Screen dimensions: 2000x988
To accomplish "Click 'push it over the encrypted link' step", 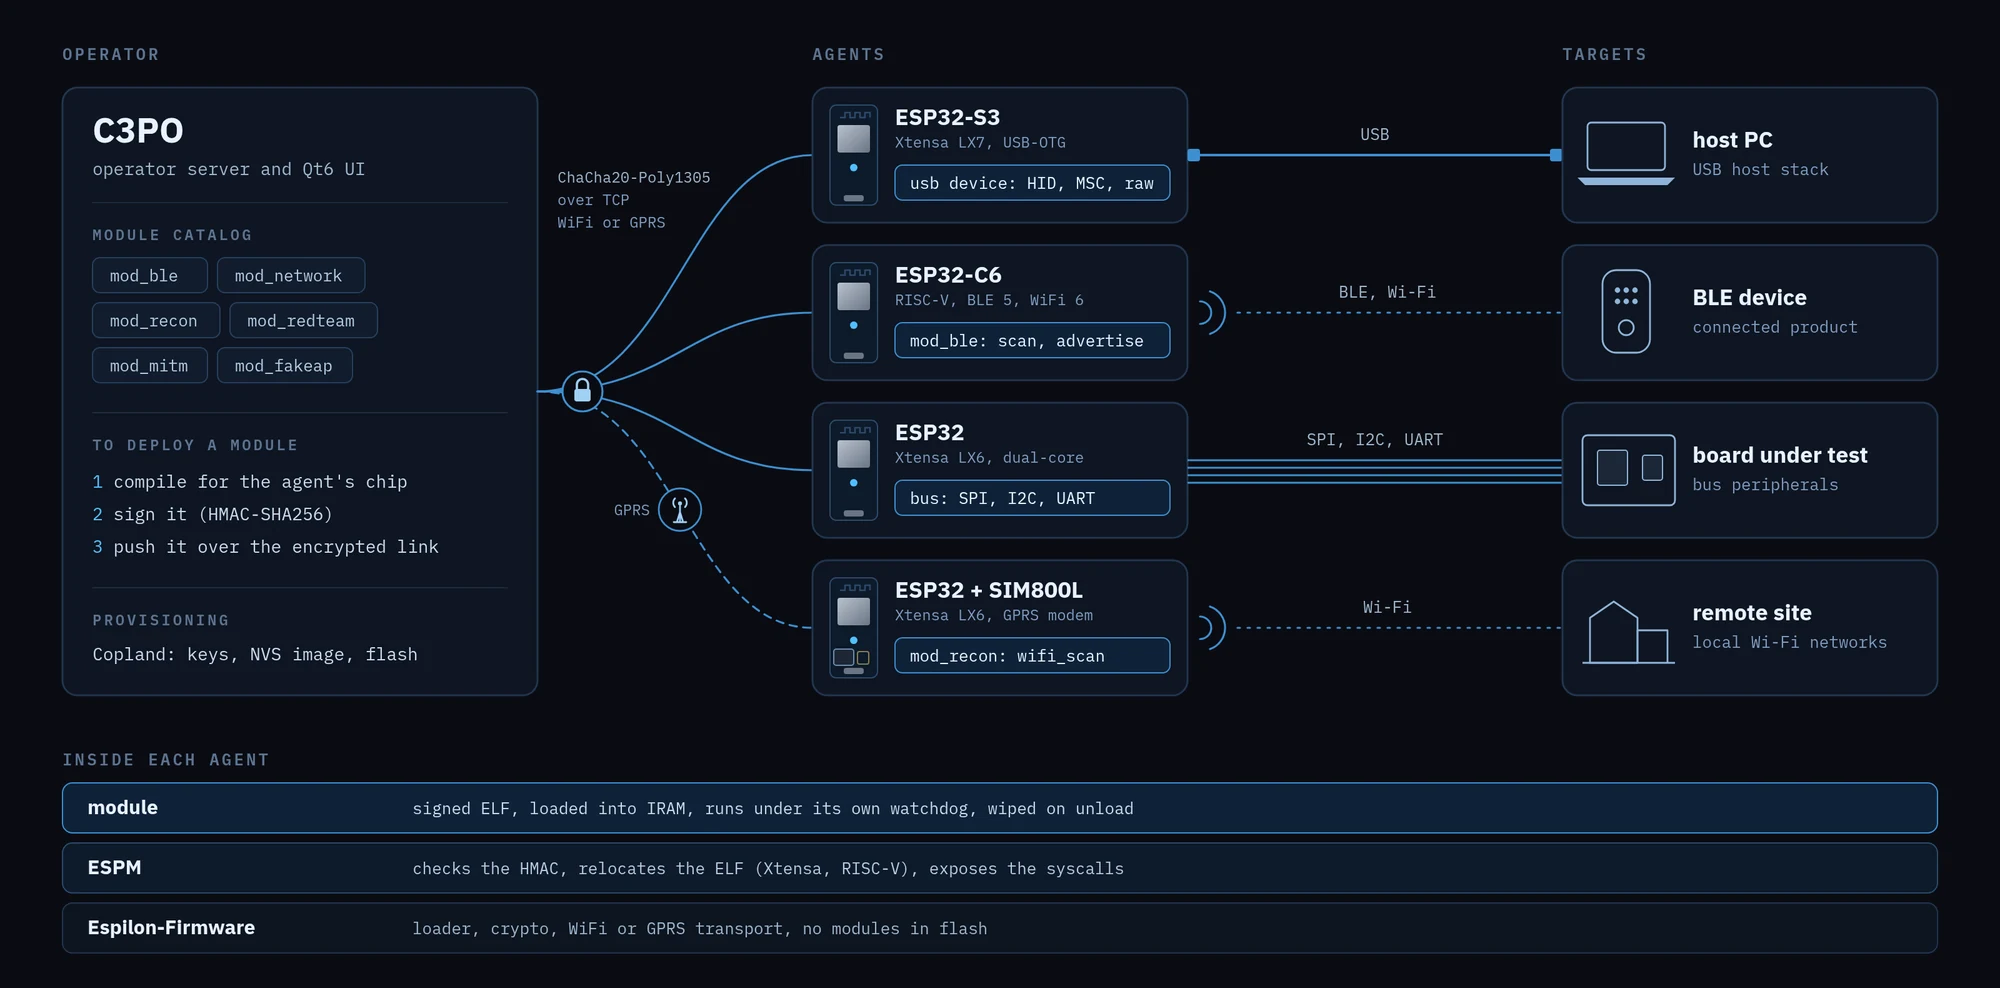I will [276, 547].
